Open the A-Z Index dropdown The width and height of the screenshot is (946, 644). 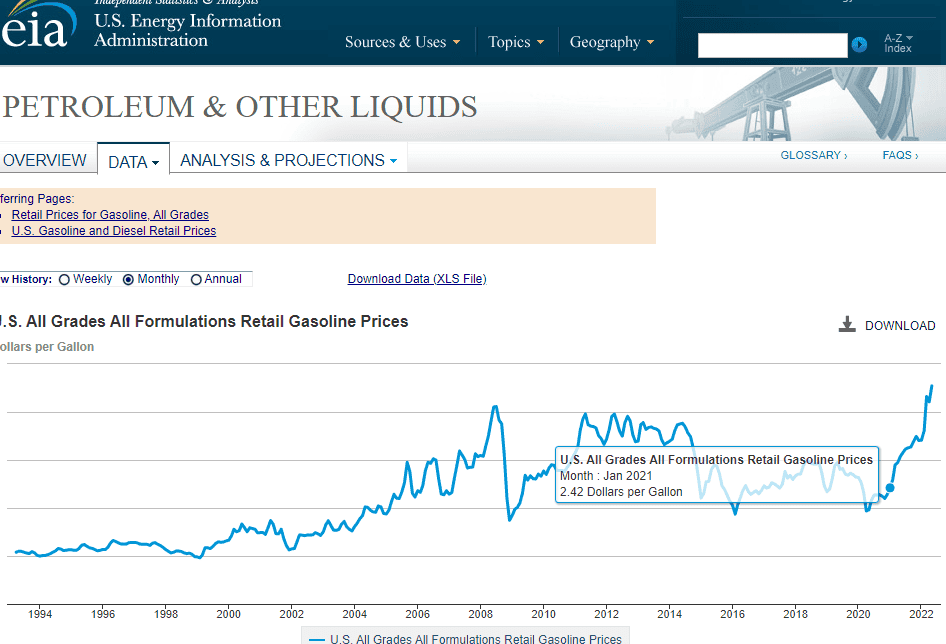(898, 43)
